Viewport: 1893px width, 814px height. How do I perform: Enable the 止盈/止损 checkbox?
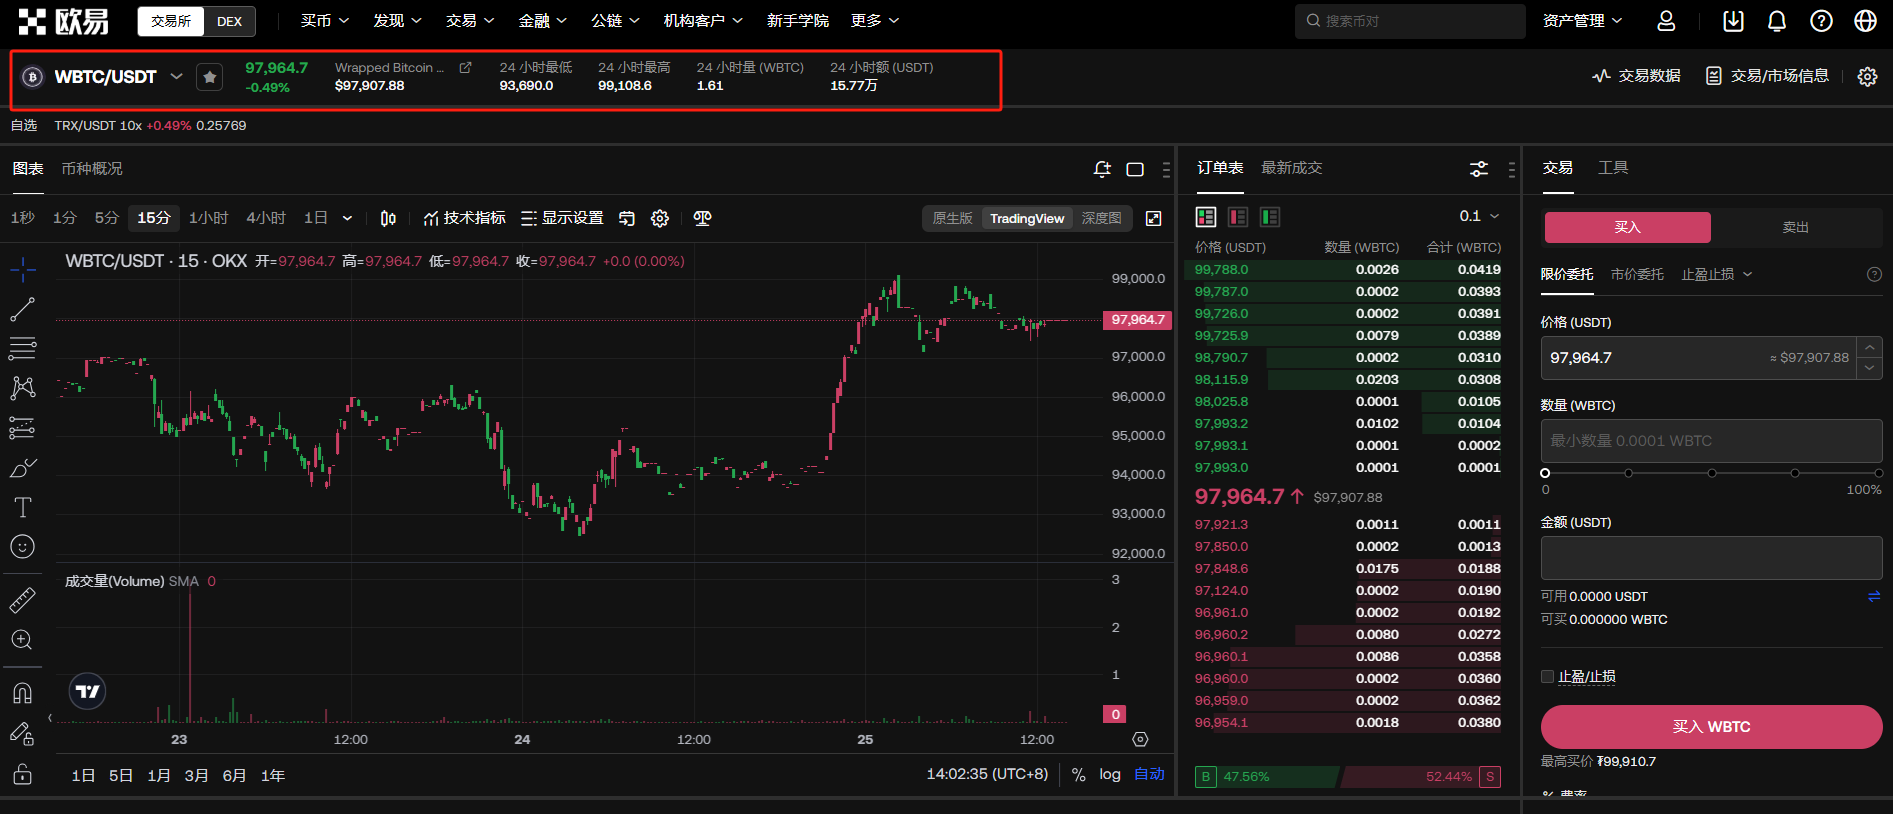point(1547,677)
